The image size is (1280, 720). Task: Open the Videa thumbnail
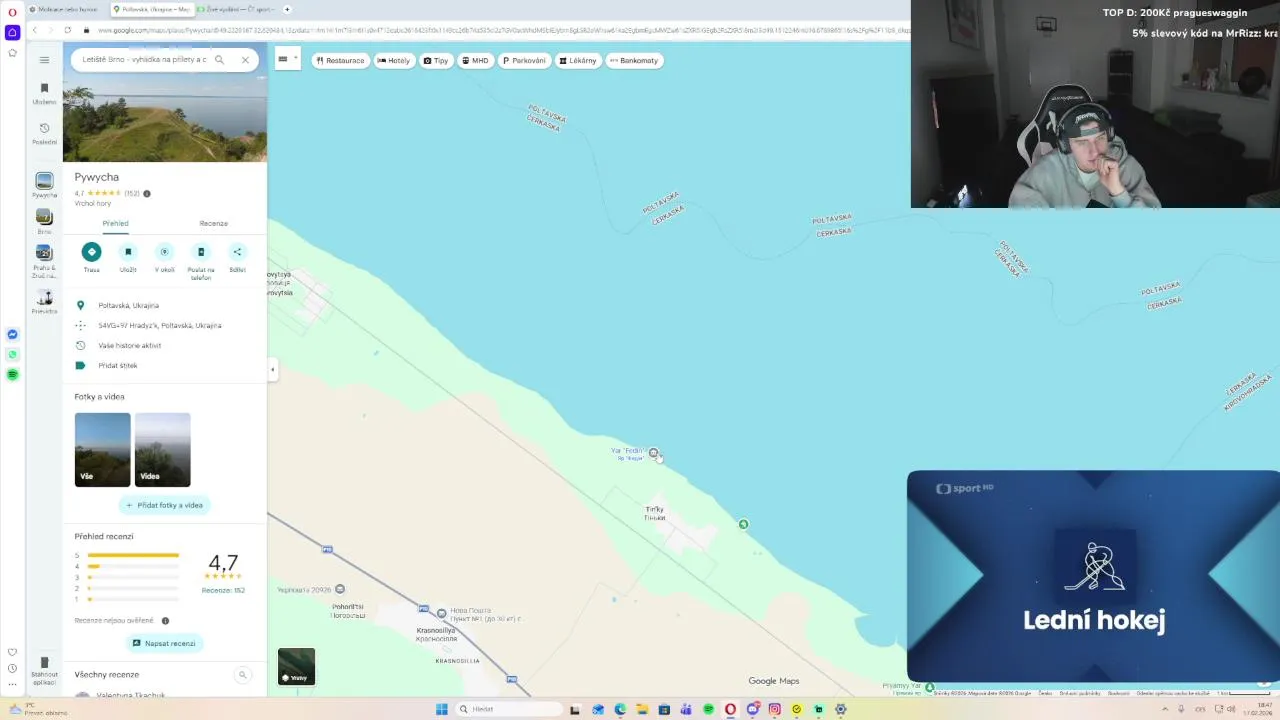coord(162,449)
